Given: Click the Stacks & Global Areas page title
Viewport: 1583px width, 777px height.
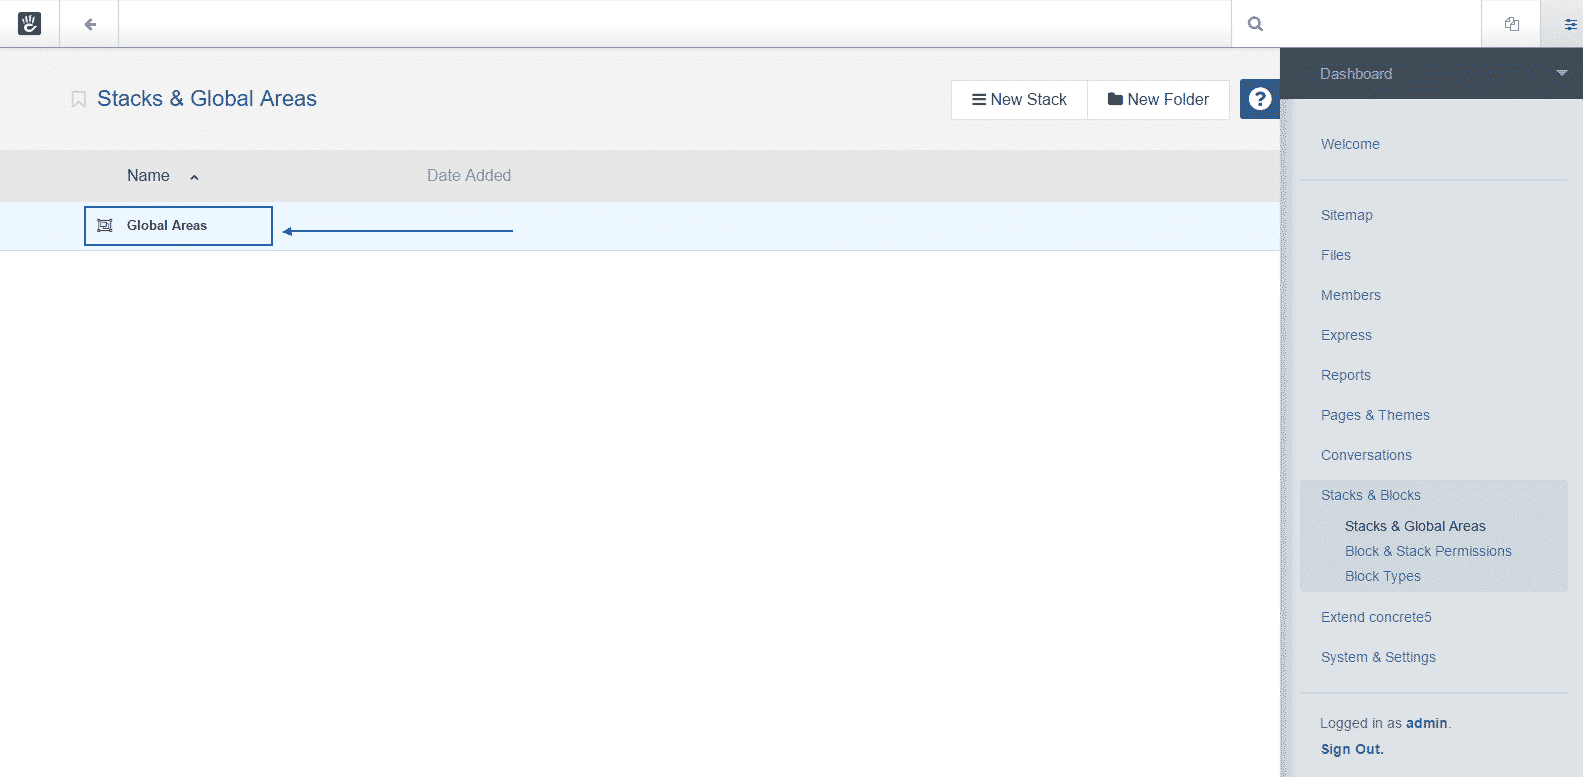Looking at the screenshot, I should 207,99.
